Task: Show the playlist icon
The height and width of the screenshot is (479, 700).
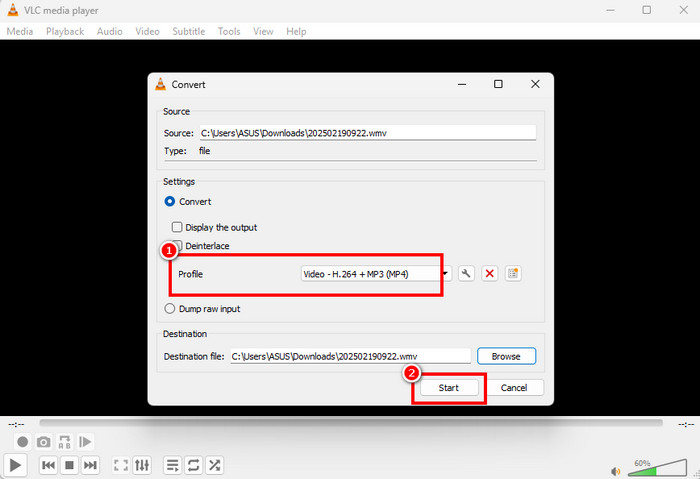Action: tap(172, 465)
